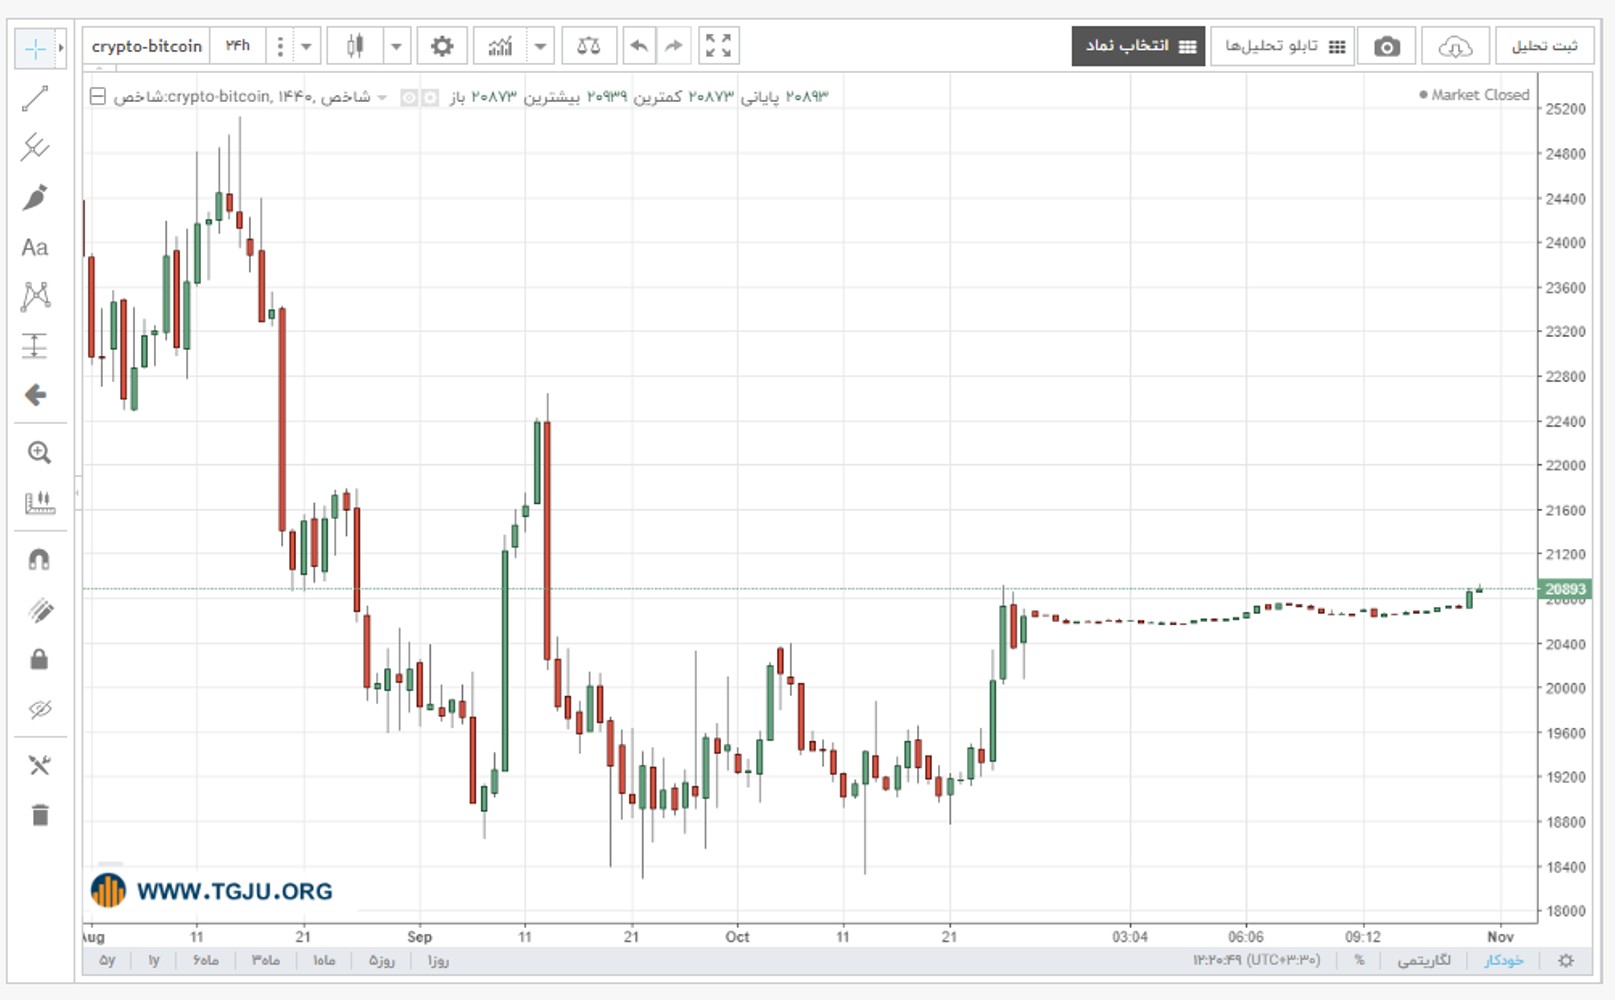Save chart using cloud icon

point(1454,47)
